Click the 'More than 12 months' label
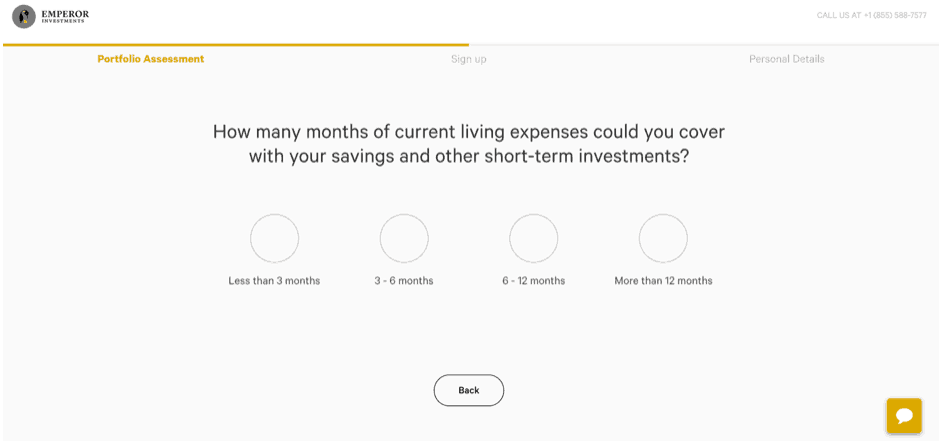 pyautogui.click(x=663, y=281)
